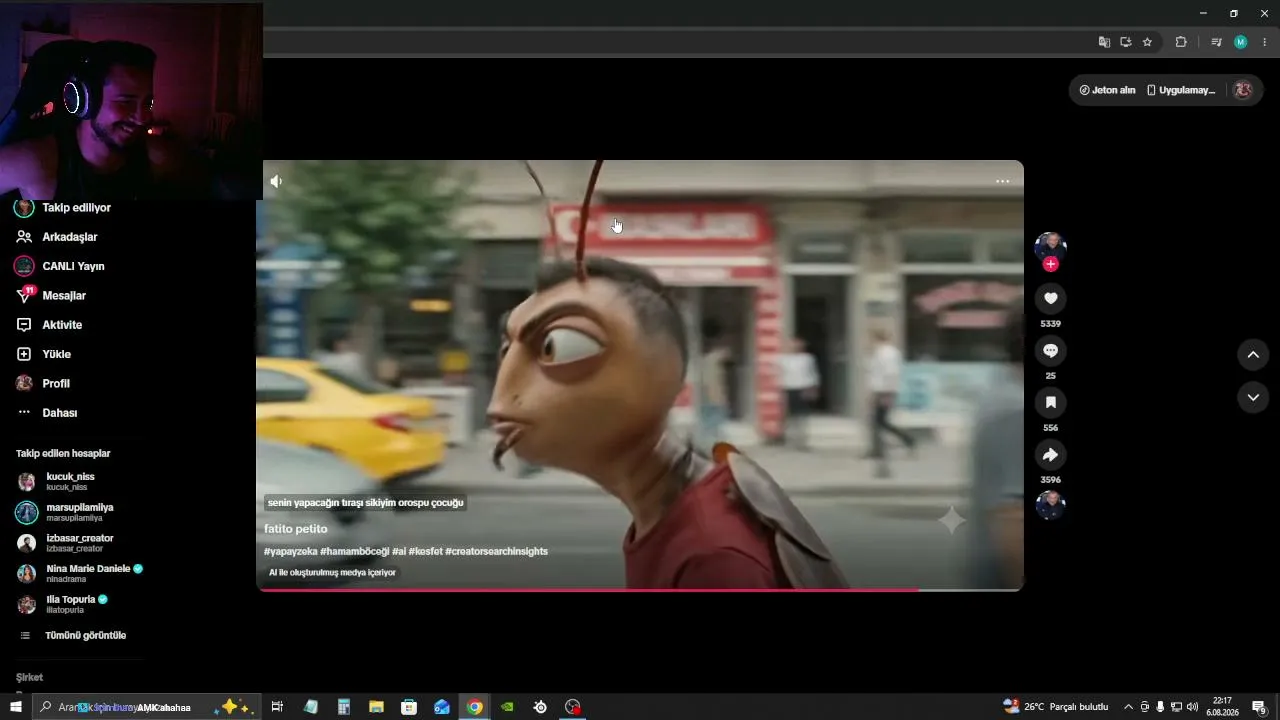Open the video creator's profile avatar
The height and width of the screenshot is (720, 1280).
(1050, 247)
